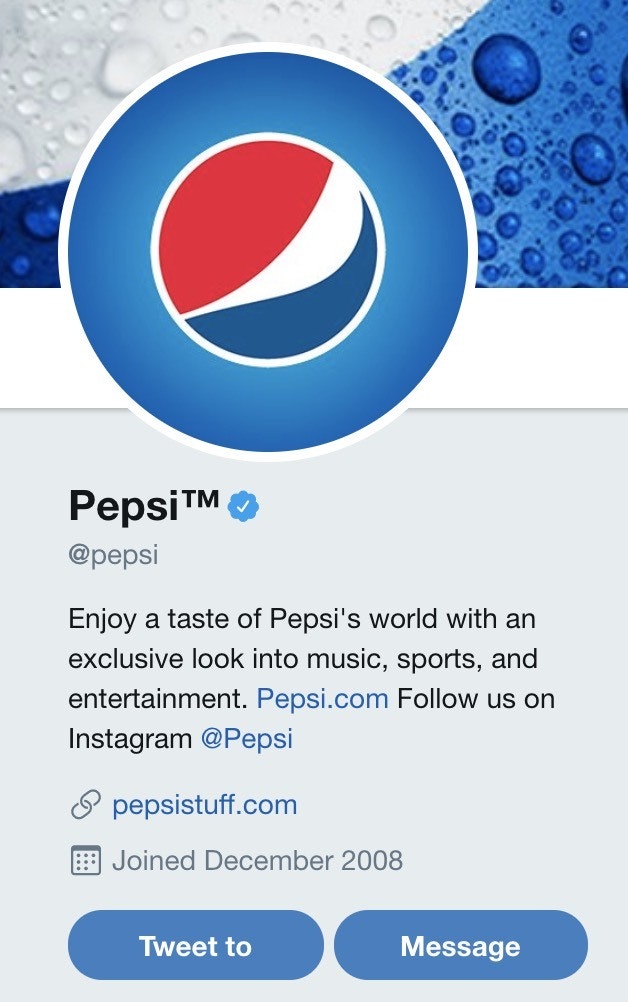
Task: Open the Pepsi.com link in the bio
Action: (x=322, y=699)
